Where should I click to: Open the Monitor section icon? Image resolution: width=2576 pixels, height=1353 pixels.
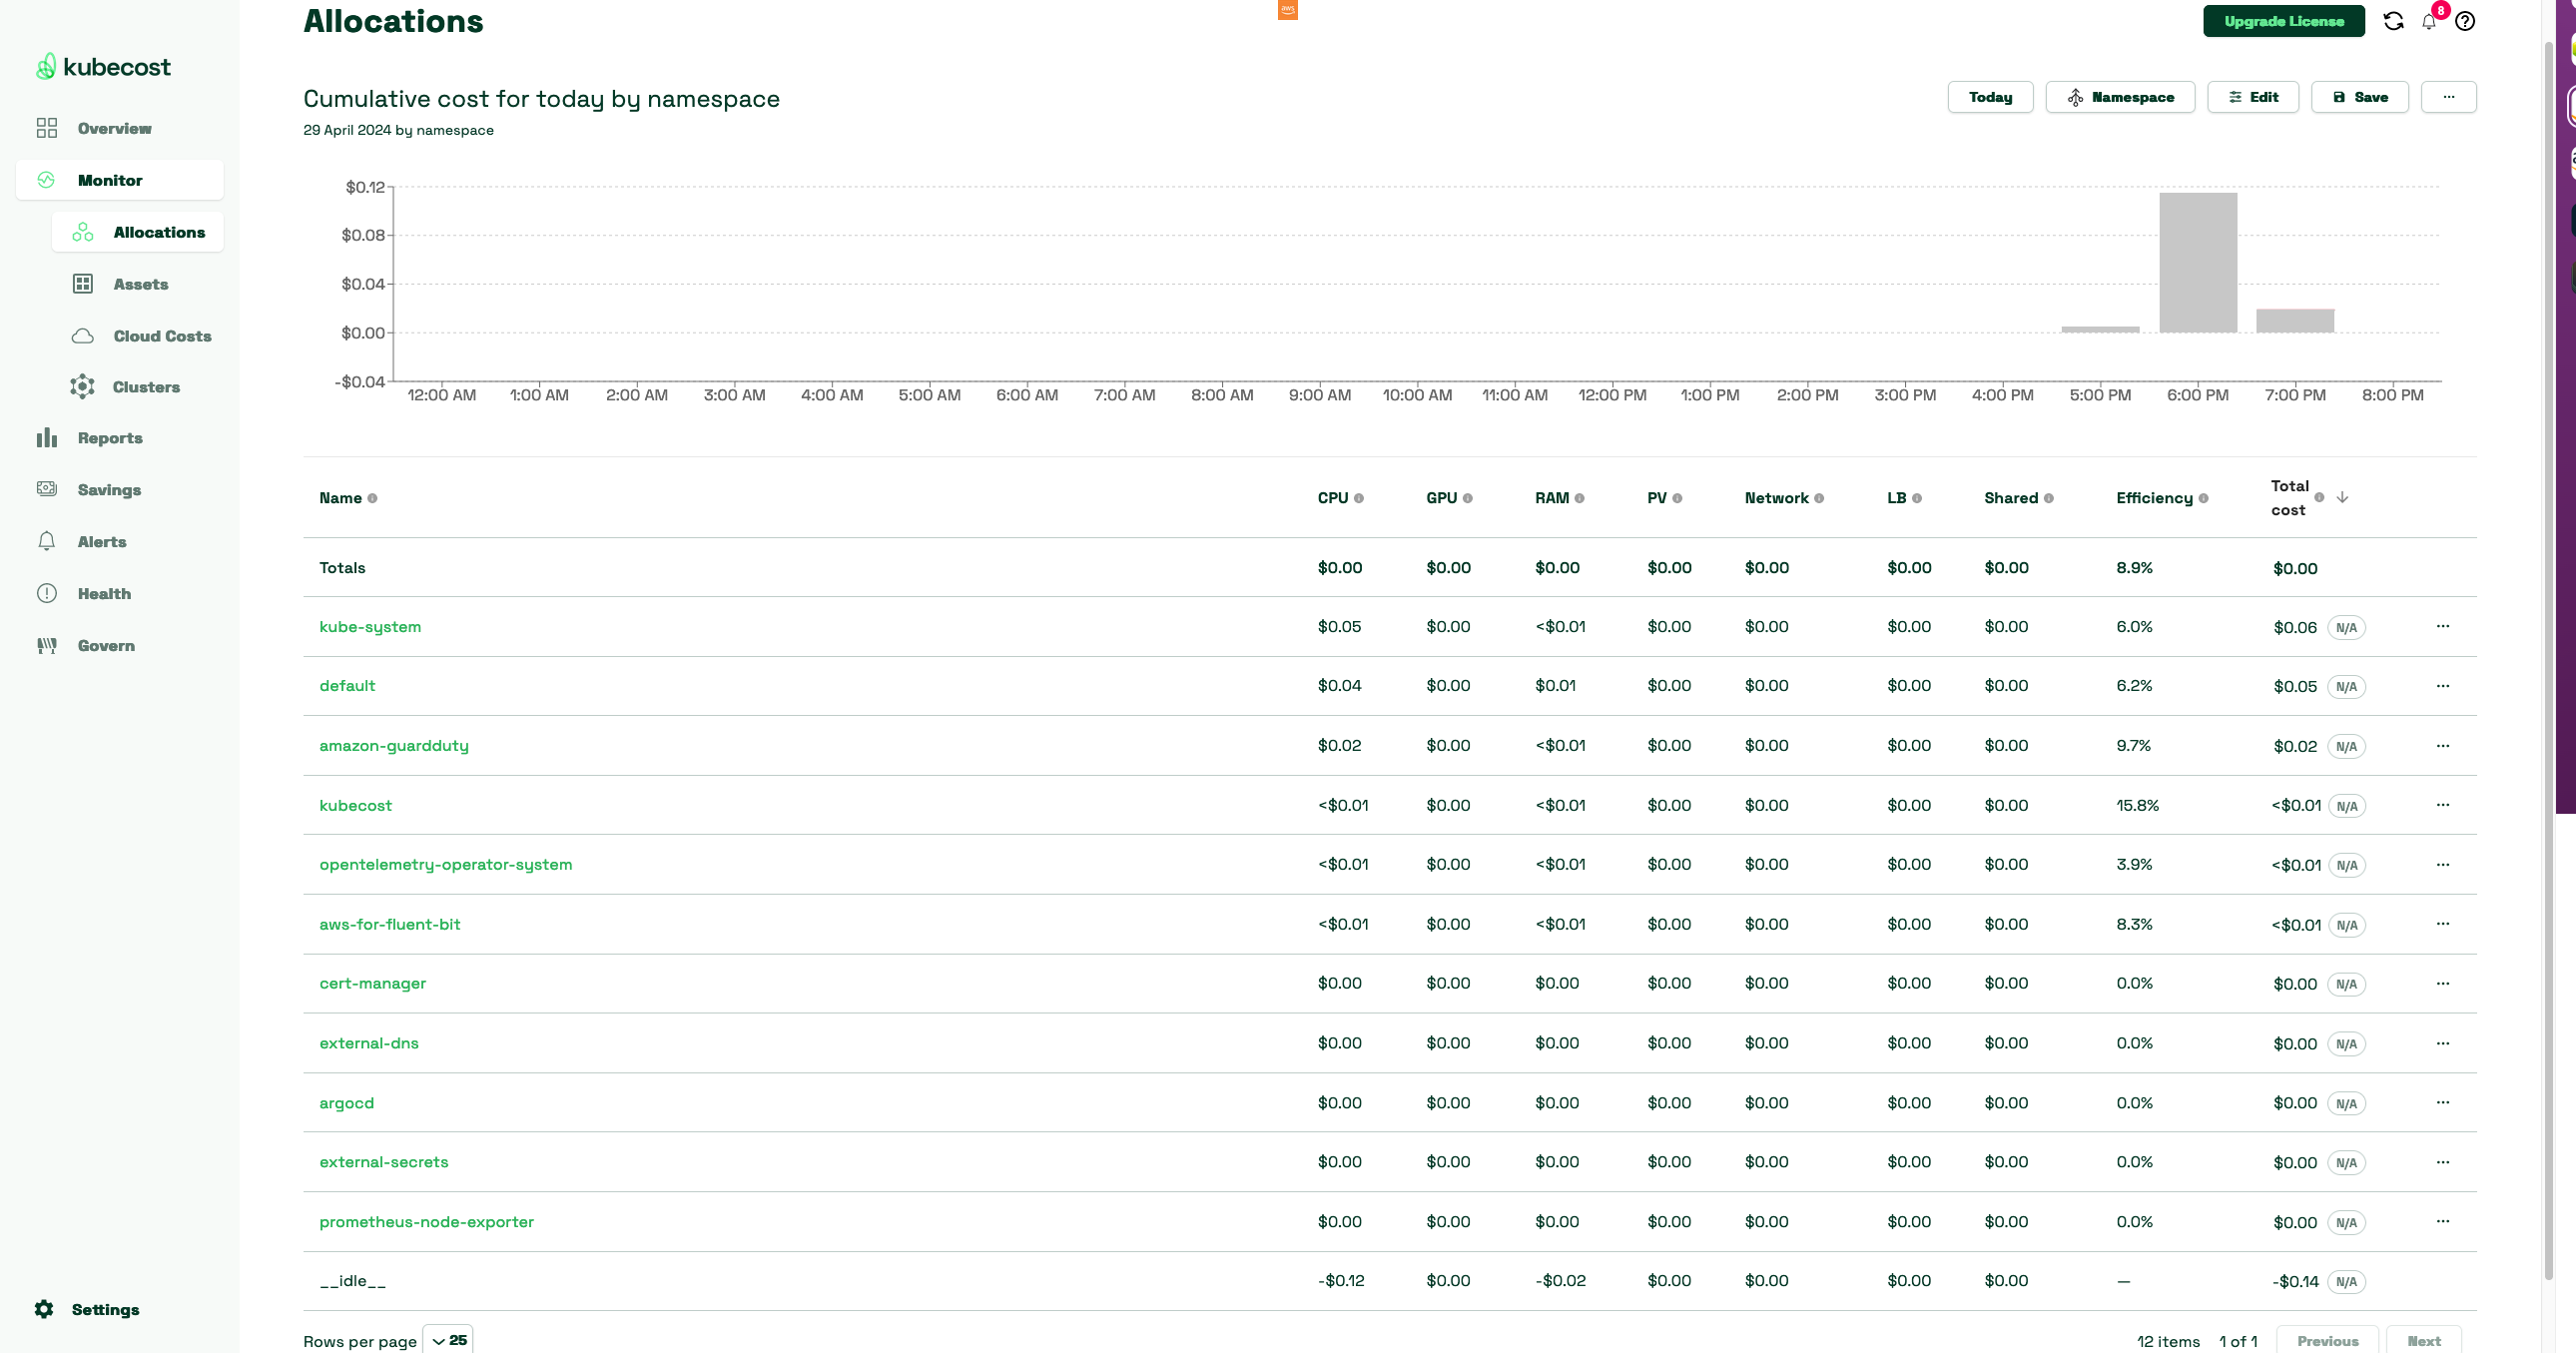[x=48, y=179]
